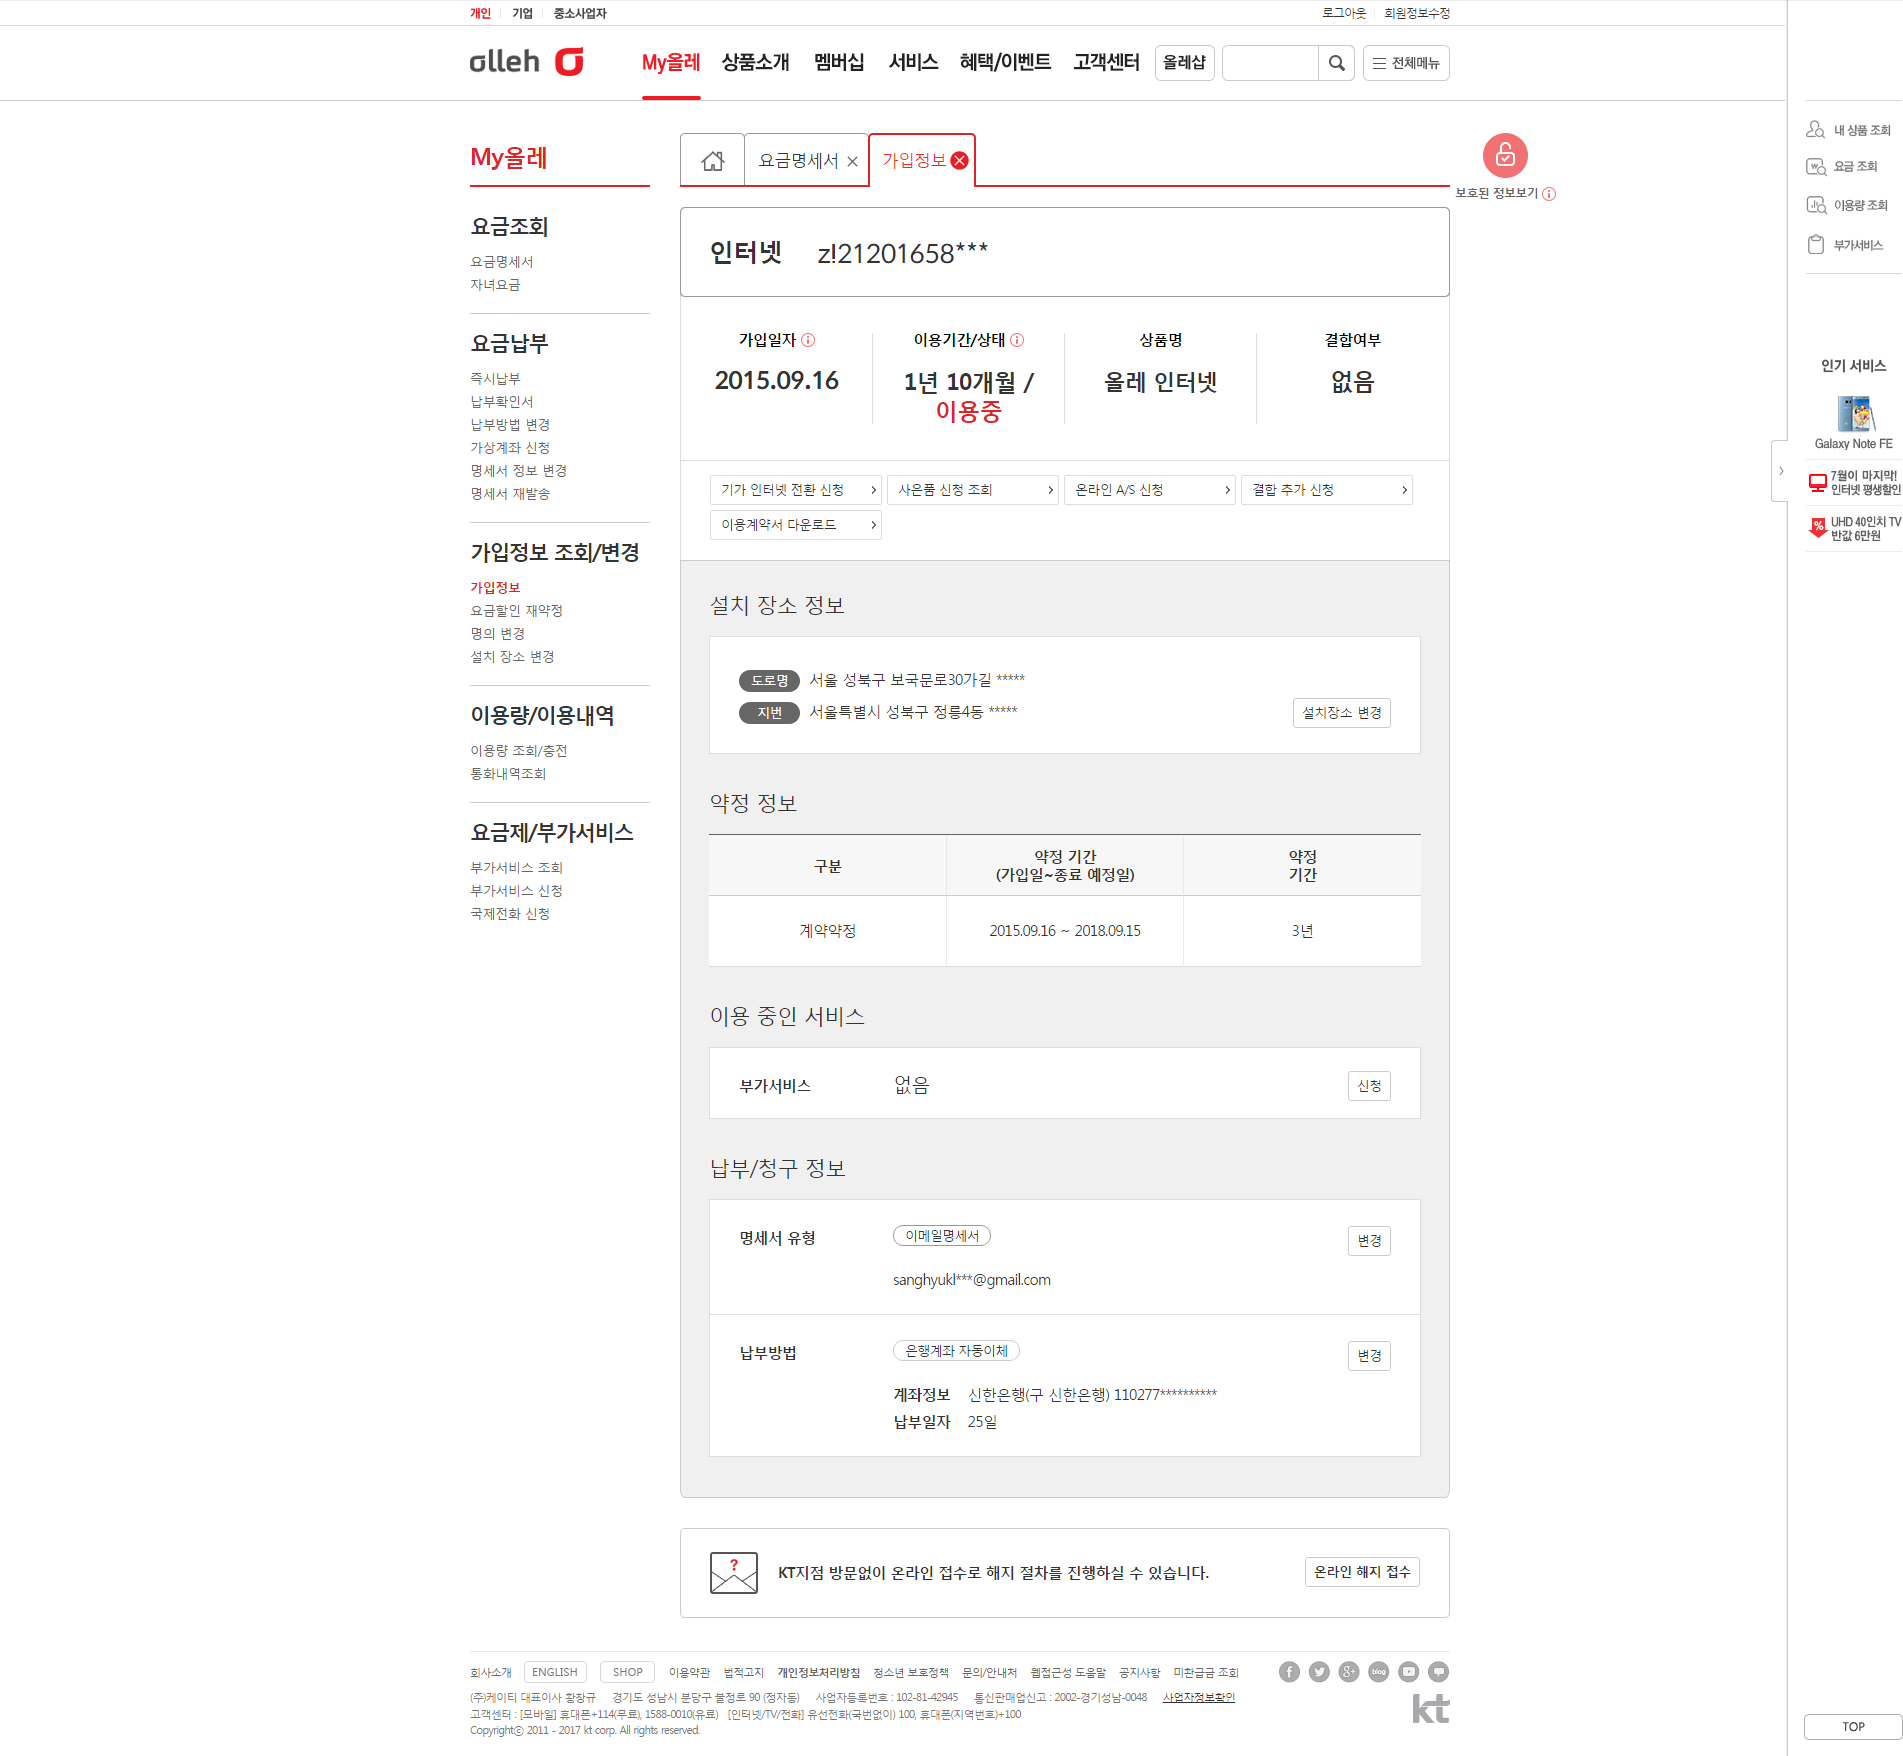Viewport: 1903px width, 1756px height.
Task: Open 이용계약서 다운로드 link
Action: [795, 525]
